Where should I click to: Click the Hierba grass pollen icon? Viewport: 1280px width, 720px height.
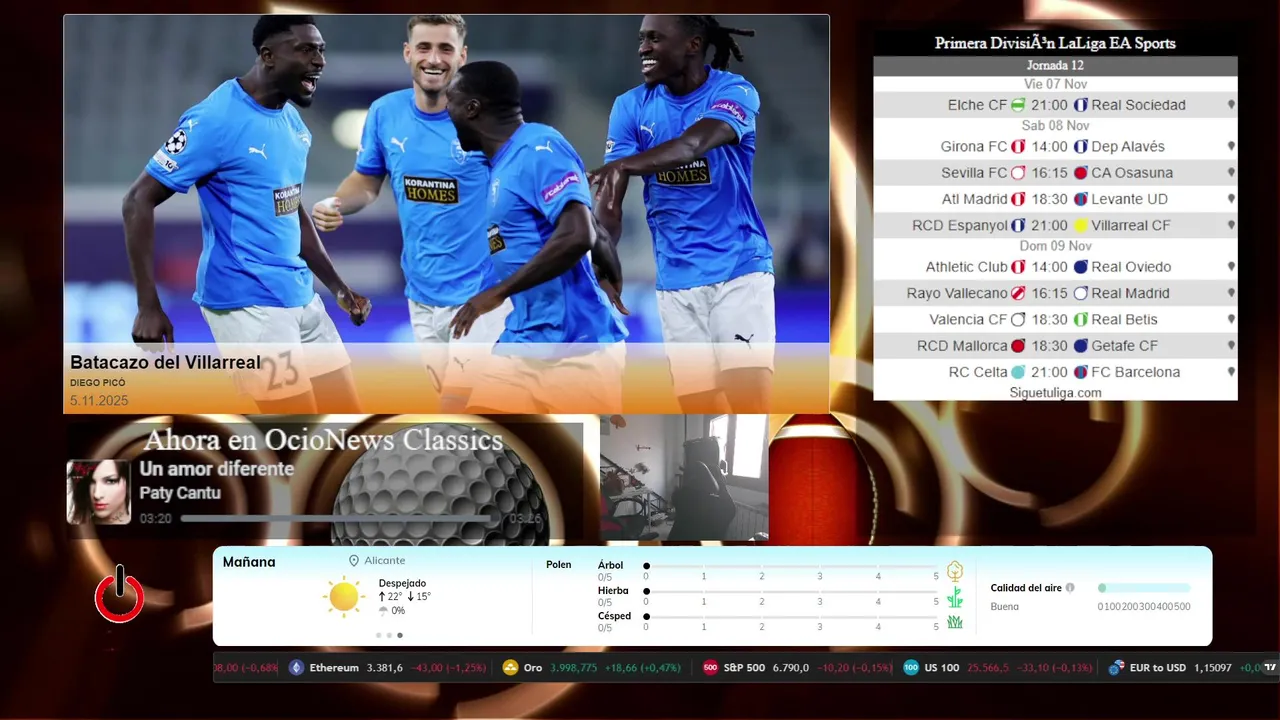[x=955, y=597]
